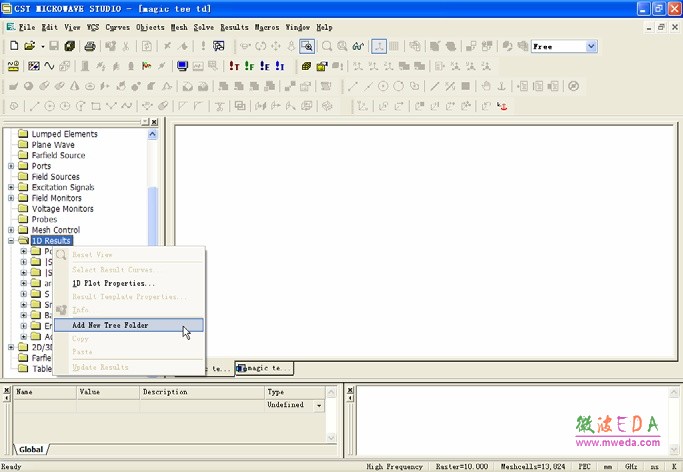
Task: Click the parameter list scroll-down arrow
Action: tap(331, 437)
